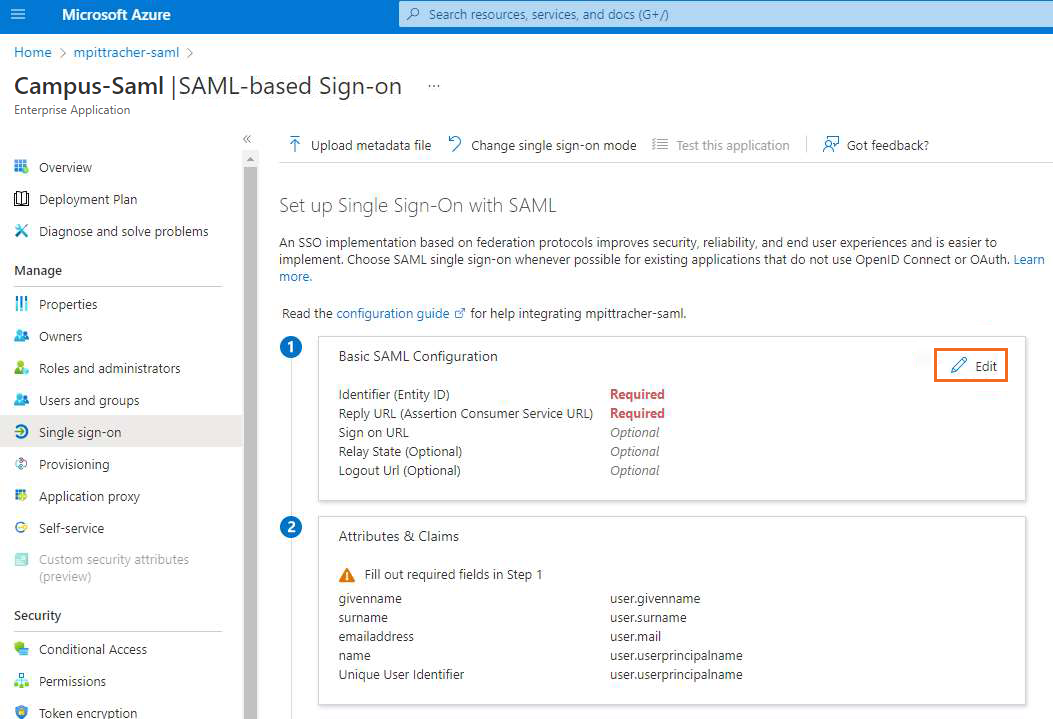Click the Unique User Identifier row

[541, 674]
